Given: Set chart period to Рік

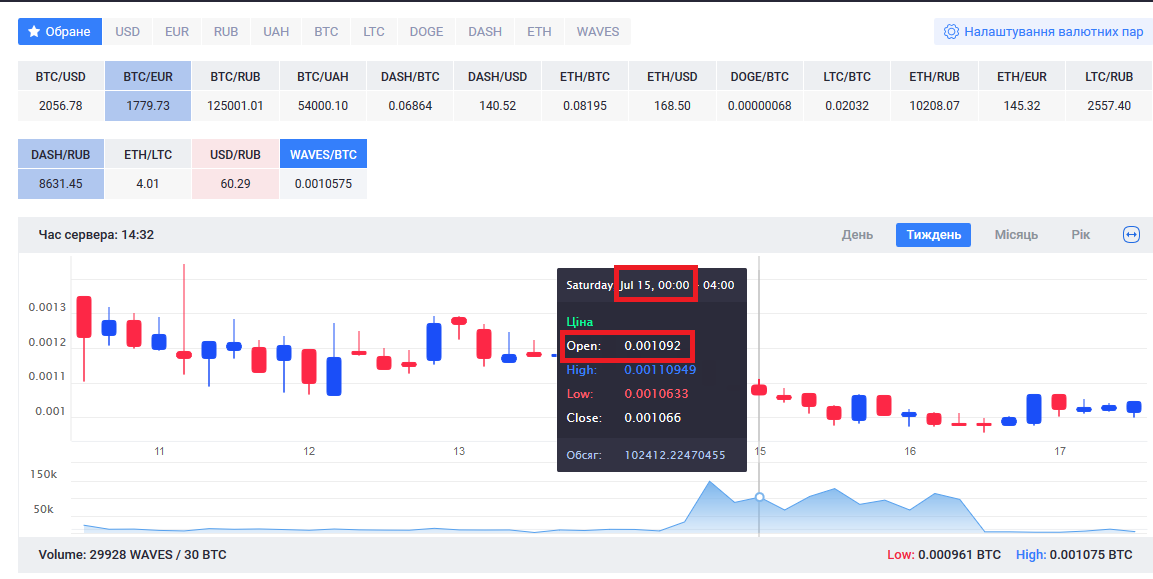Looking at the screenshot, I should (1080, 235).
